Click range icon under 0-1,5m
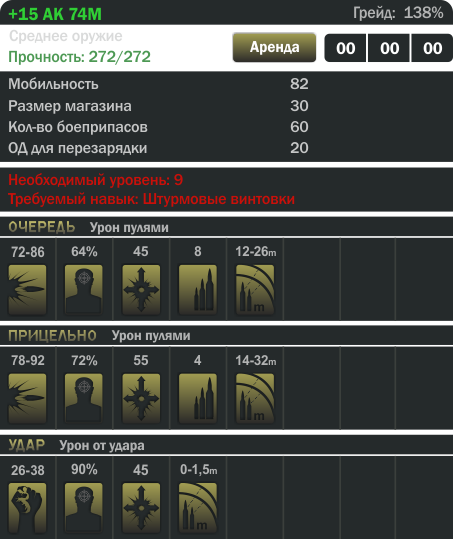 [198, 508]
